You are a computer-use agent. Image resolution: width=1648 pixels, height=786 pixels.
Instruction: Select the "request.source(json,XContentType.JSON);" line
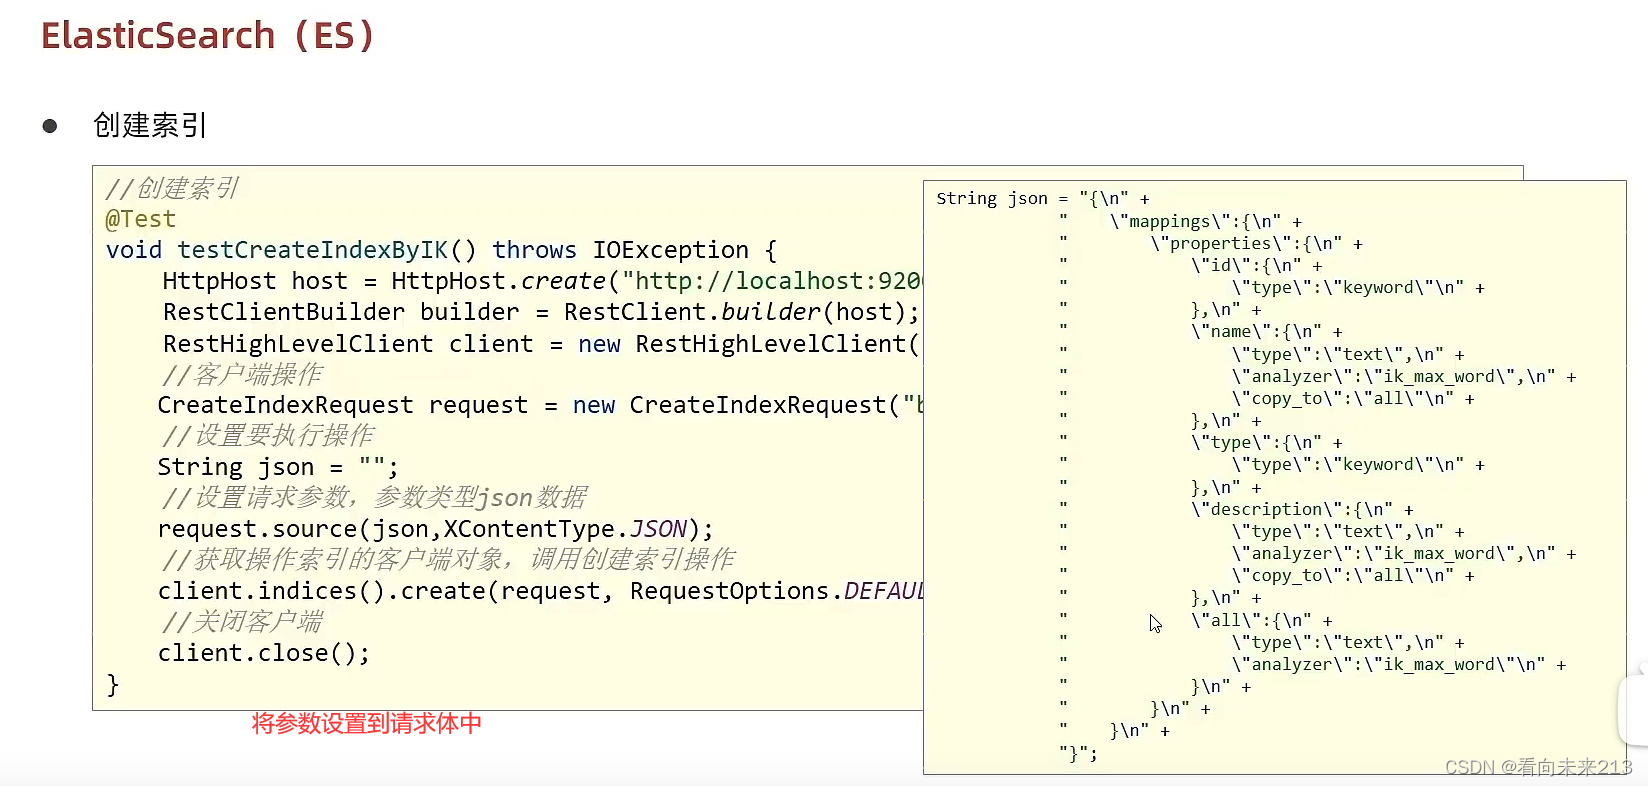436,529
